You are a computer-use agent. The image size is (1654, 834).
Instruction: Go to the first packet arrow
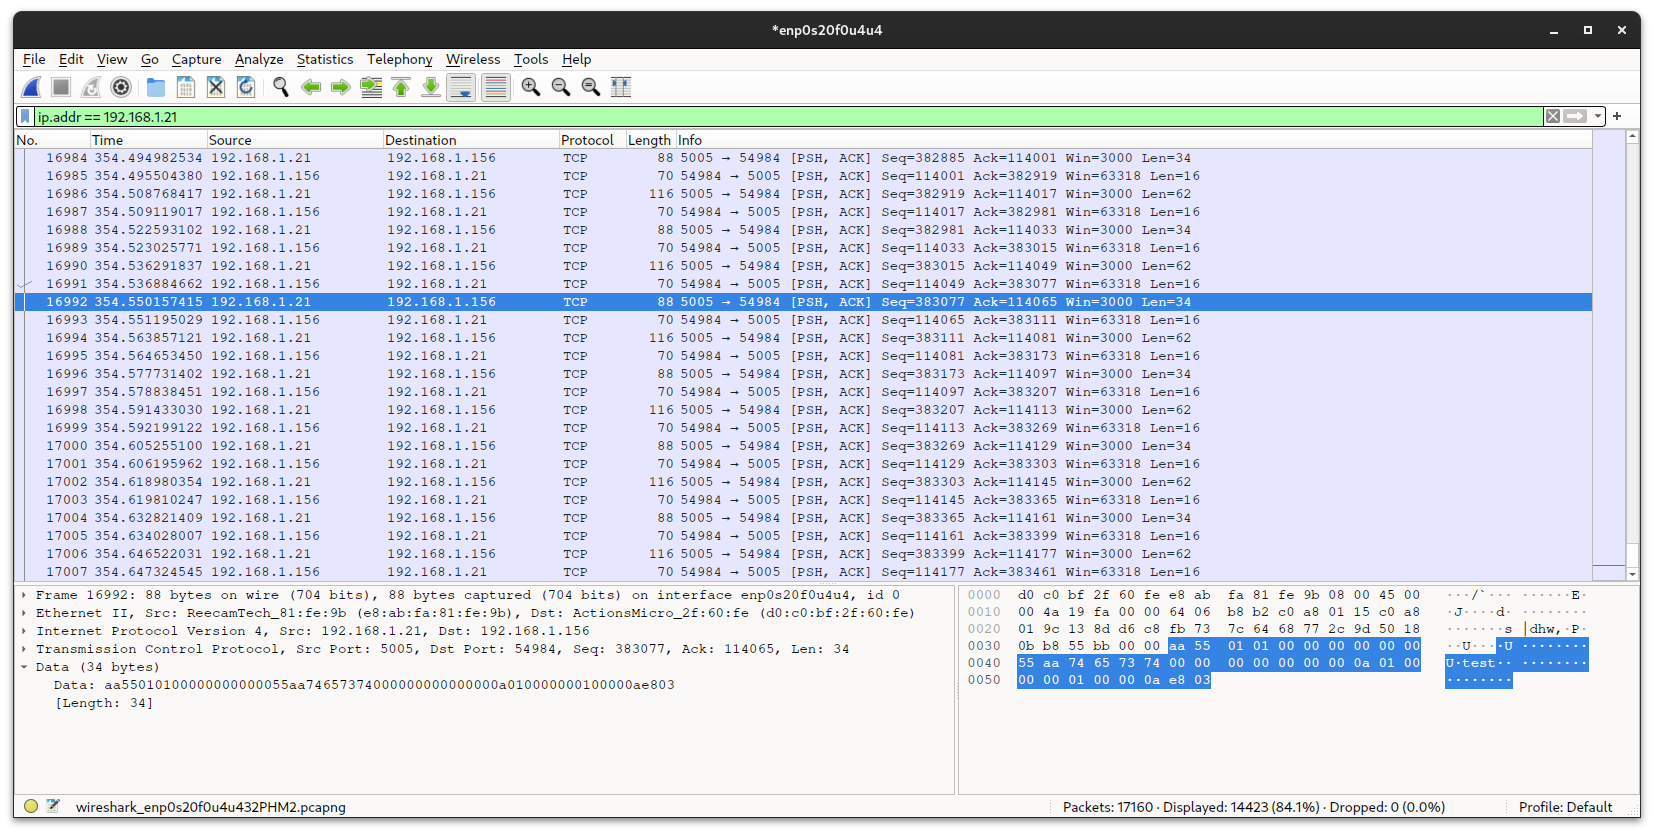click(401, 88)
